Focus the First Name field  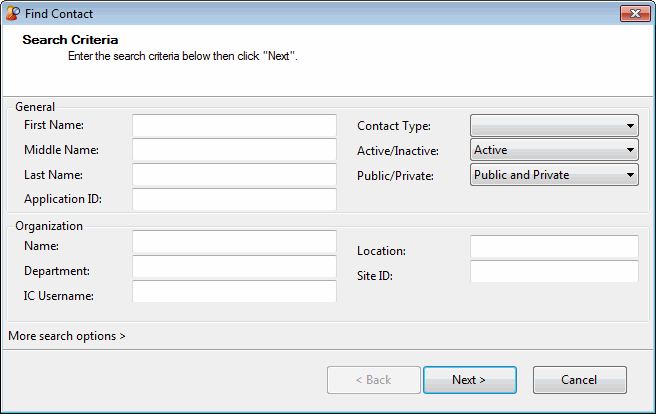pyautogui.click(x=234, y=125)
